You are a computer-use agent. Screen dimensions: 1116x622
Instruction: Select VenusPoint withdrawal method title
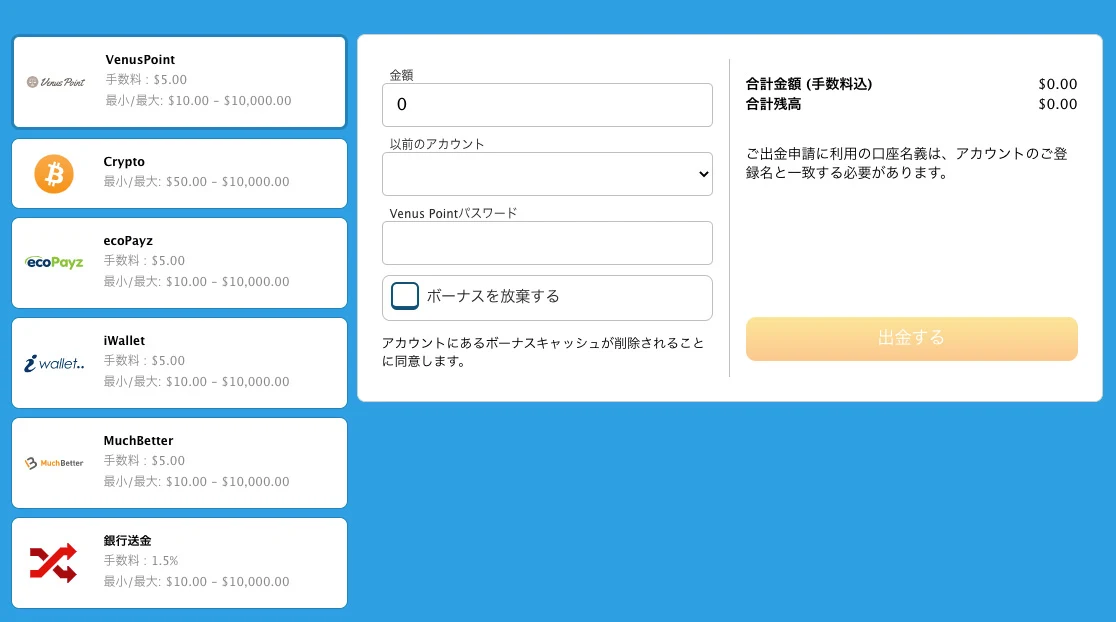[x=140, y=60]
